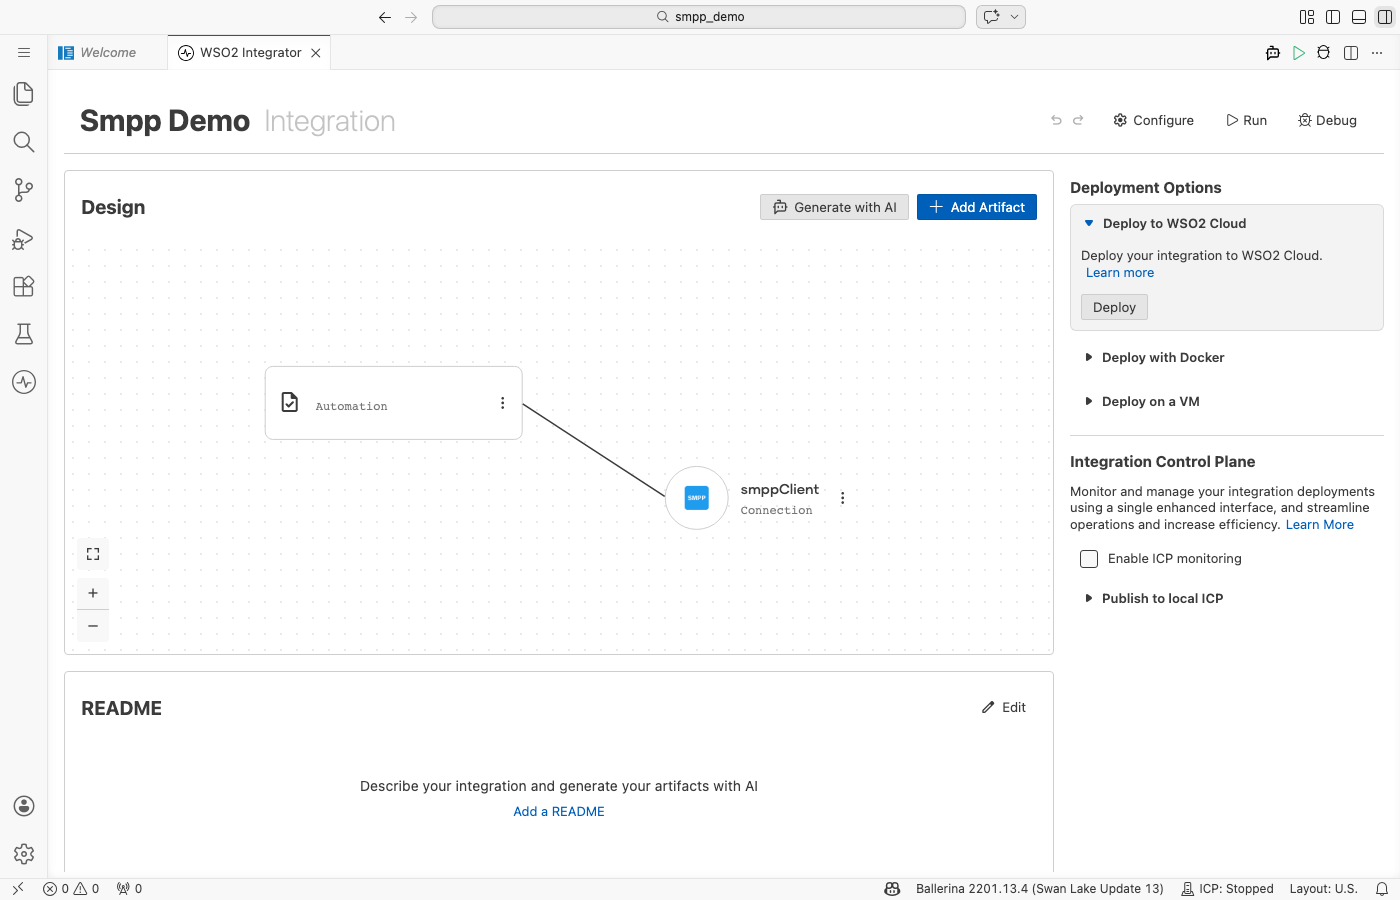
Task: Open remote window indicator in status bar
Action: click(x=18, y=889)
